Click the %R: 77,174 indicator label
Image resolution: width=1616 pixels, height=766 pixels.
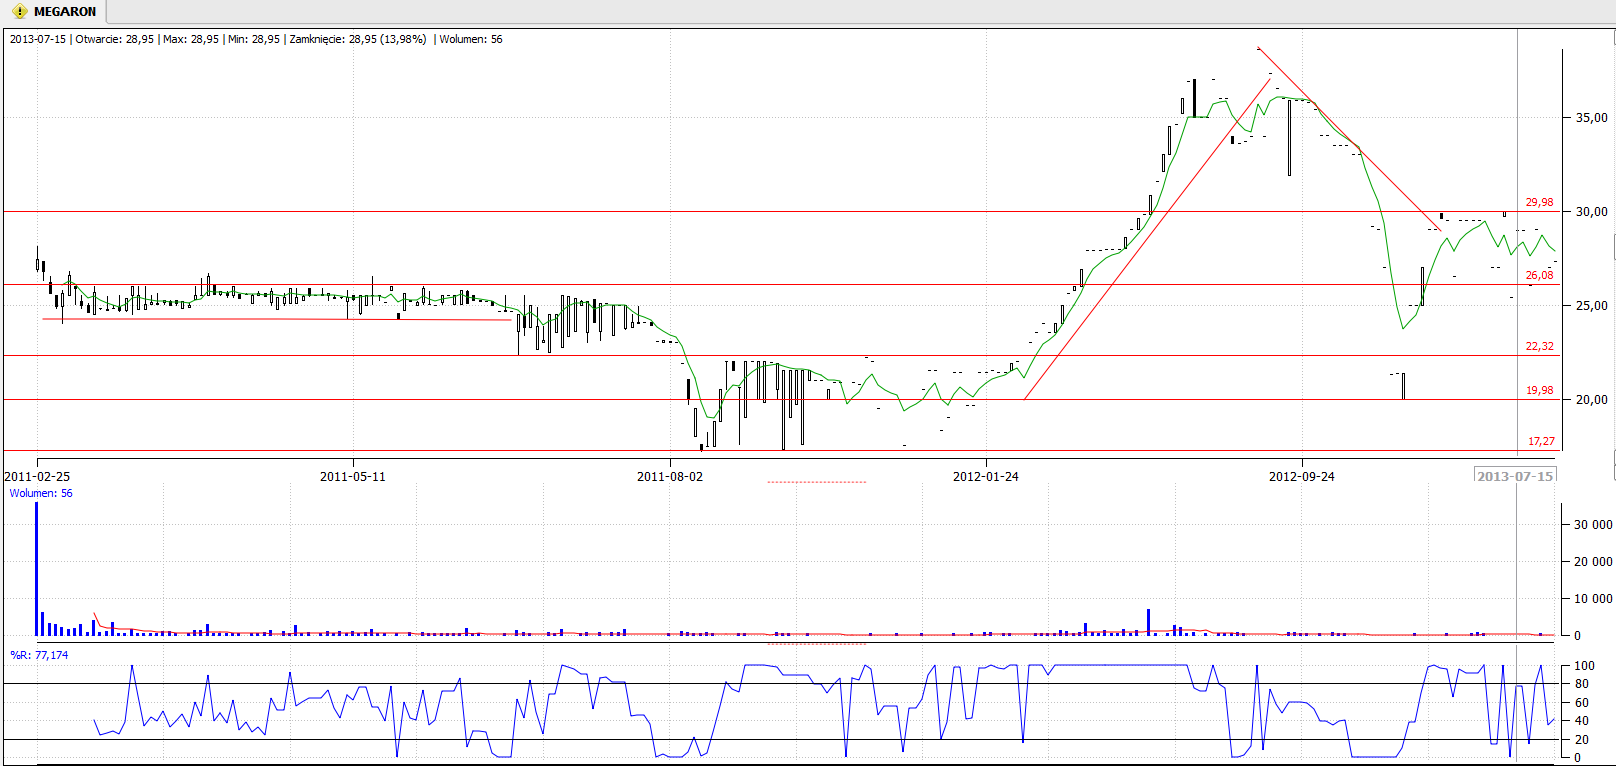[39, 655]
